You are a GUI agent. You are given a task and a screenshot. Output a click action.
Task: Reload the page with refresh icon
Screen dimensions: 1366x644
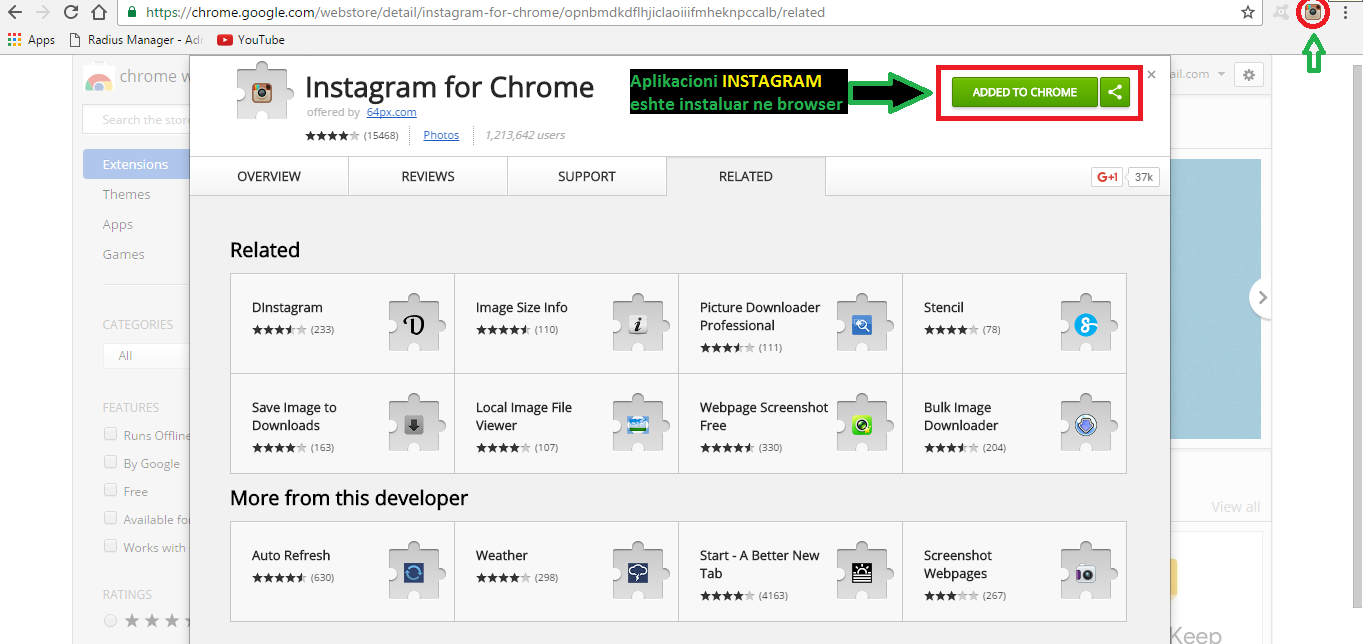[x=70, y=13]
